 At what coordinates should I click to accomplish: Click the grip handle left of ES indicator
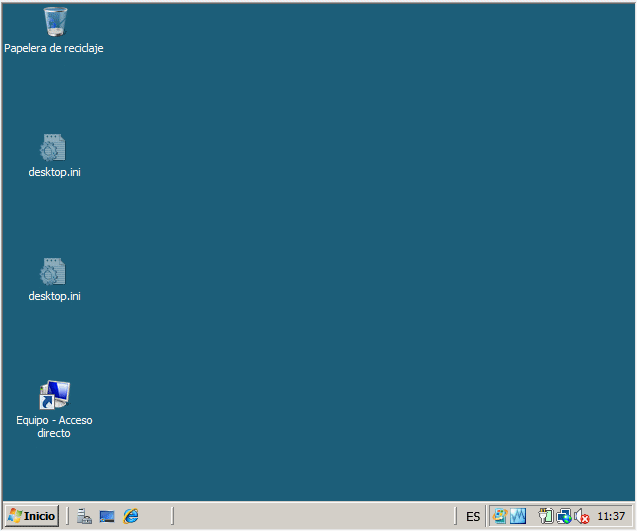click(457, 516)
